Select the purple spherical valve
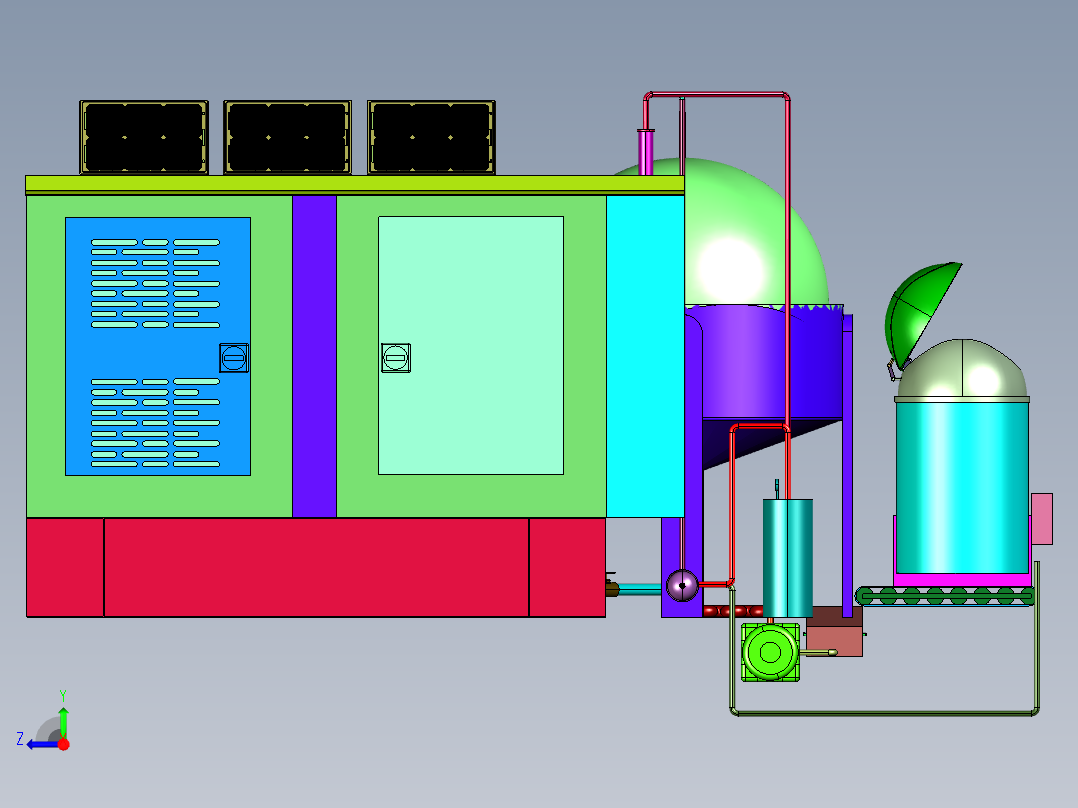1078x808 pixels. [682, 585]
